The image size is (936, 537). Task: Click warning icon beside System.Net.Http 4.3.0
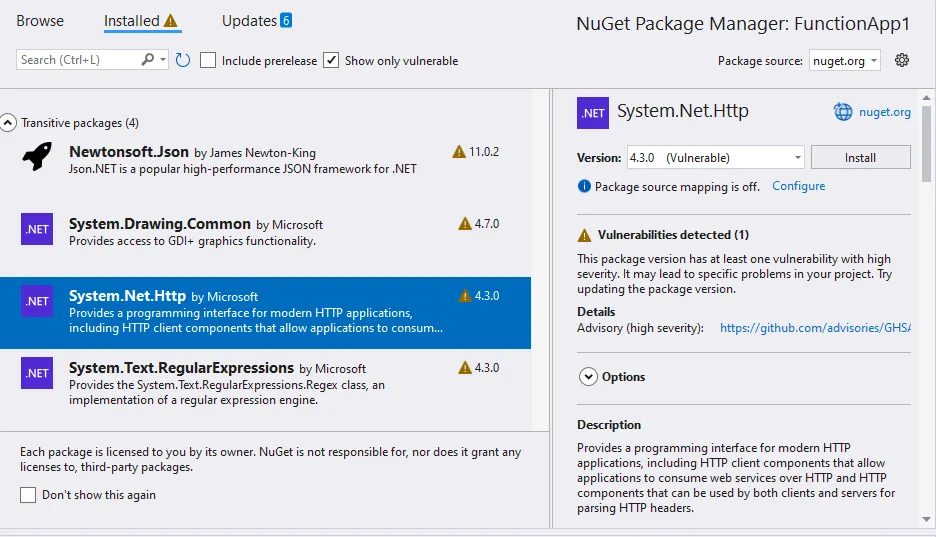(x=464, y=295)
